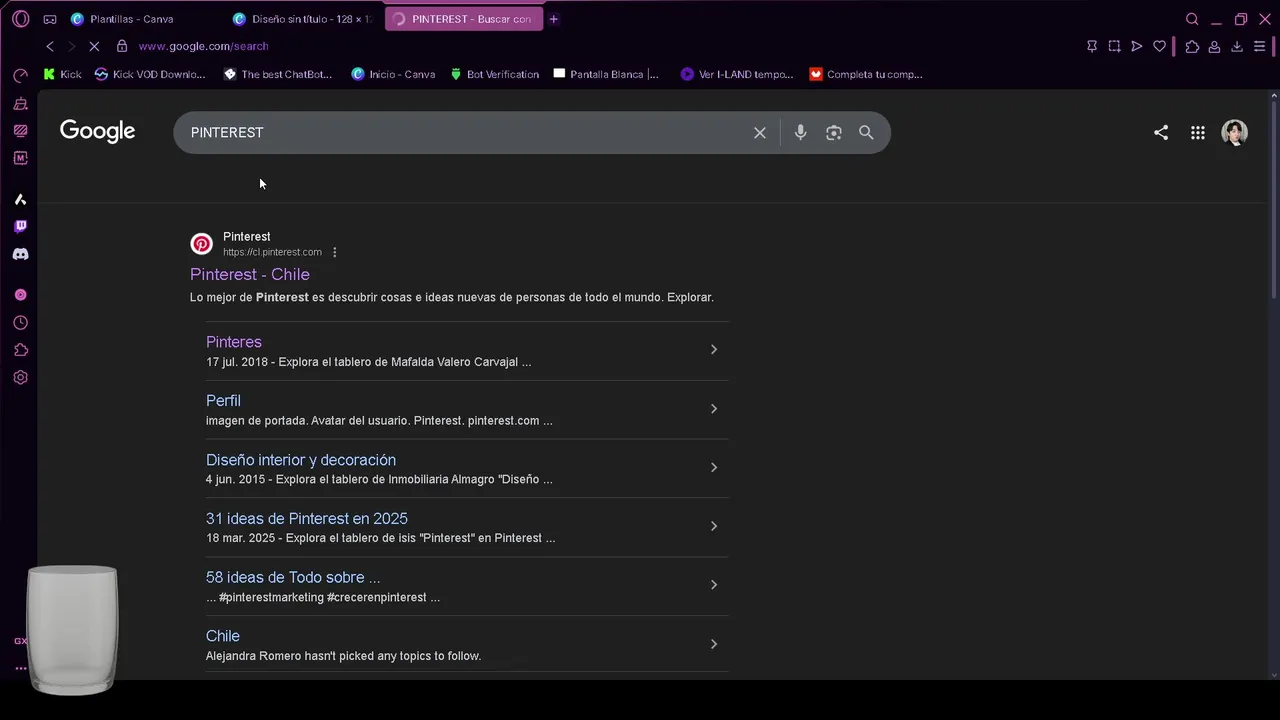View site security lock info
The image size is (1280, 720).
pyautogui.click(x=122, y=46)
